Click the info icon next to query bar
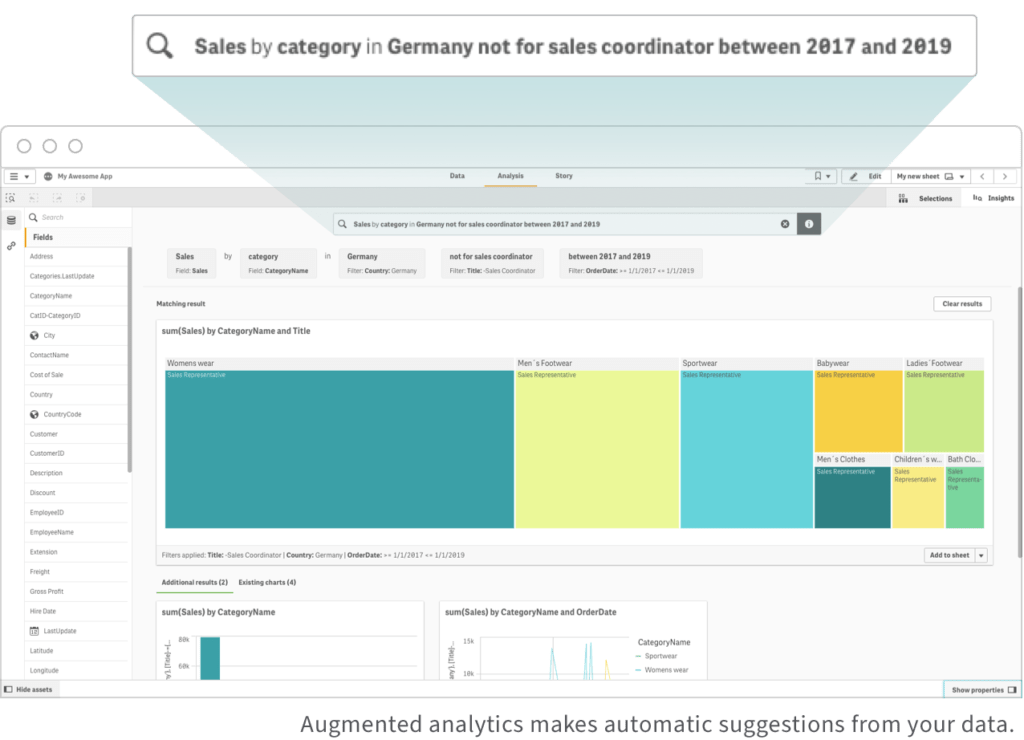Image resolution: width=1024 pixels, height=740 pixels. click(808, 224)
